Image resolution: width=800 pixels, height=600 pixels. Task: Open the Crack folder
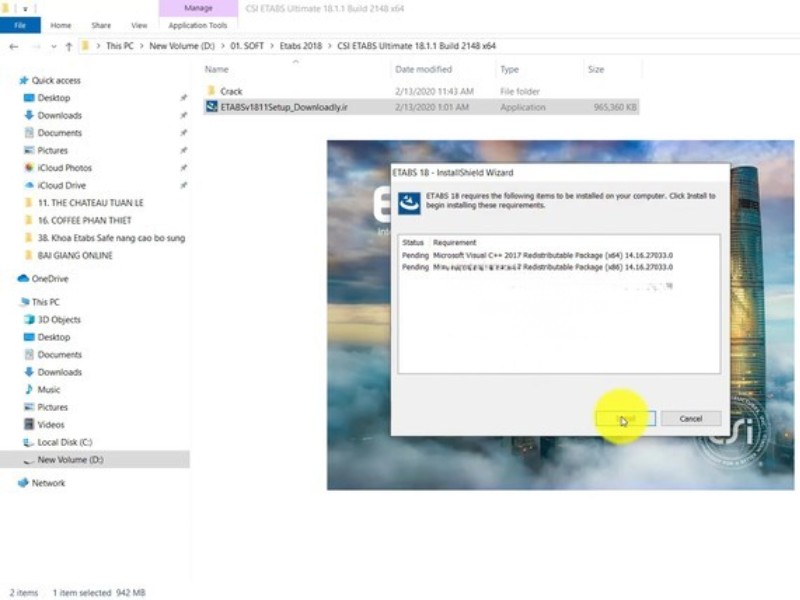tap(231, 91)
